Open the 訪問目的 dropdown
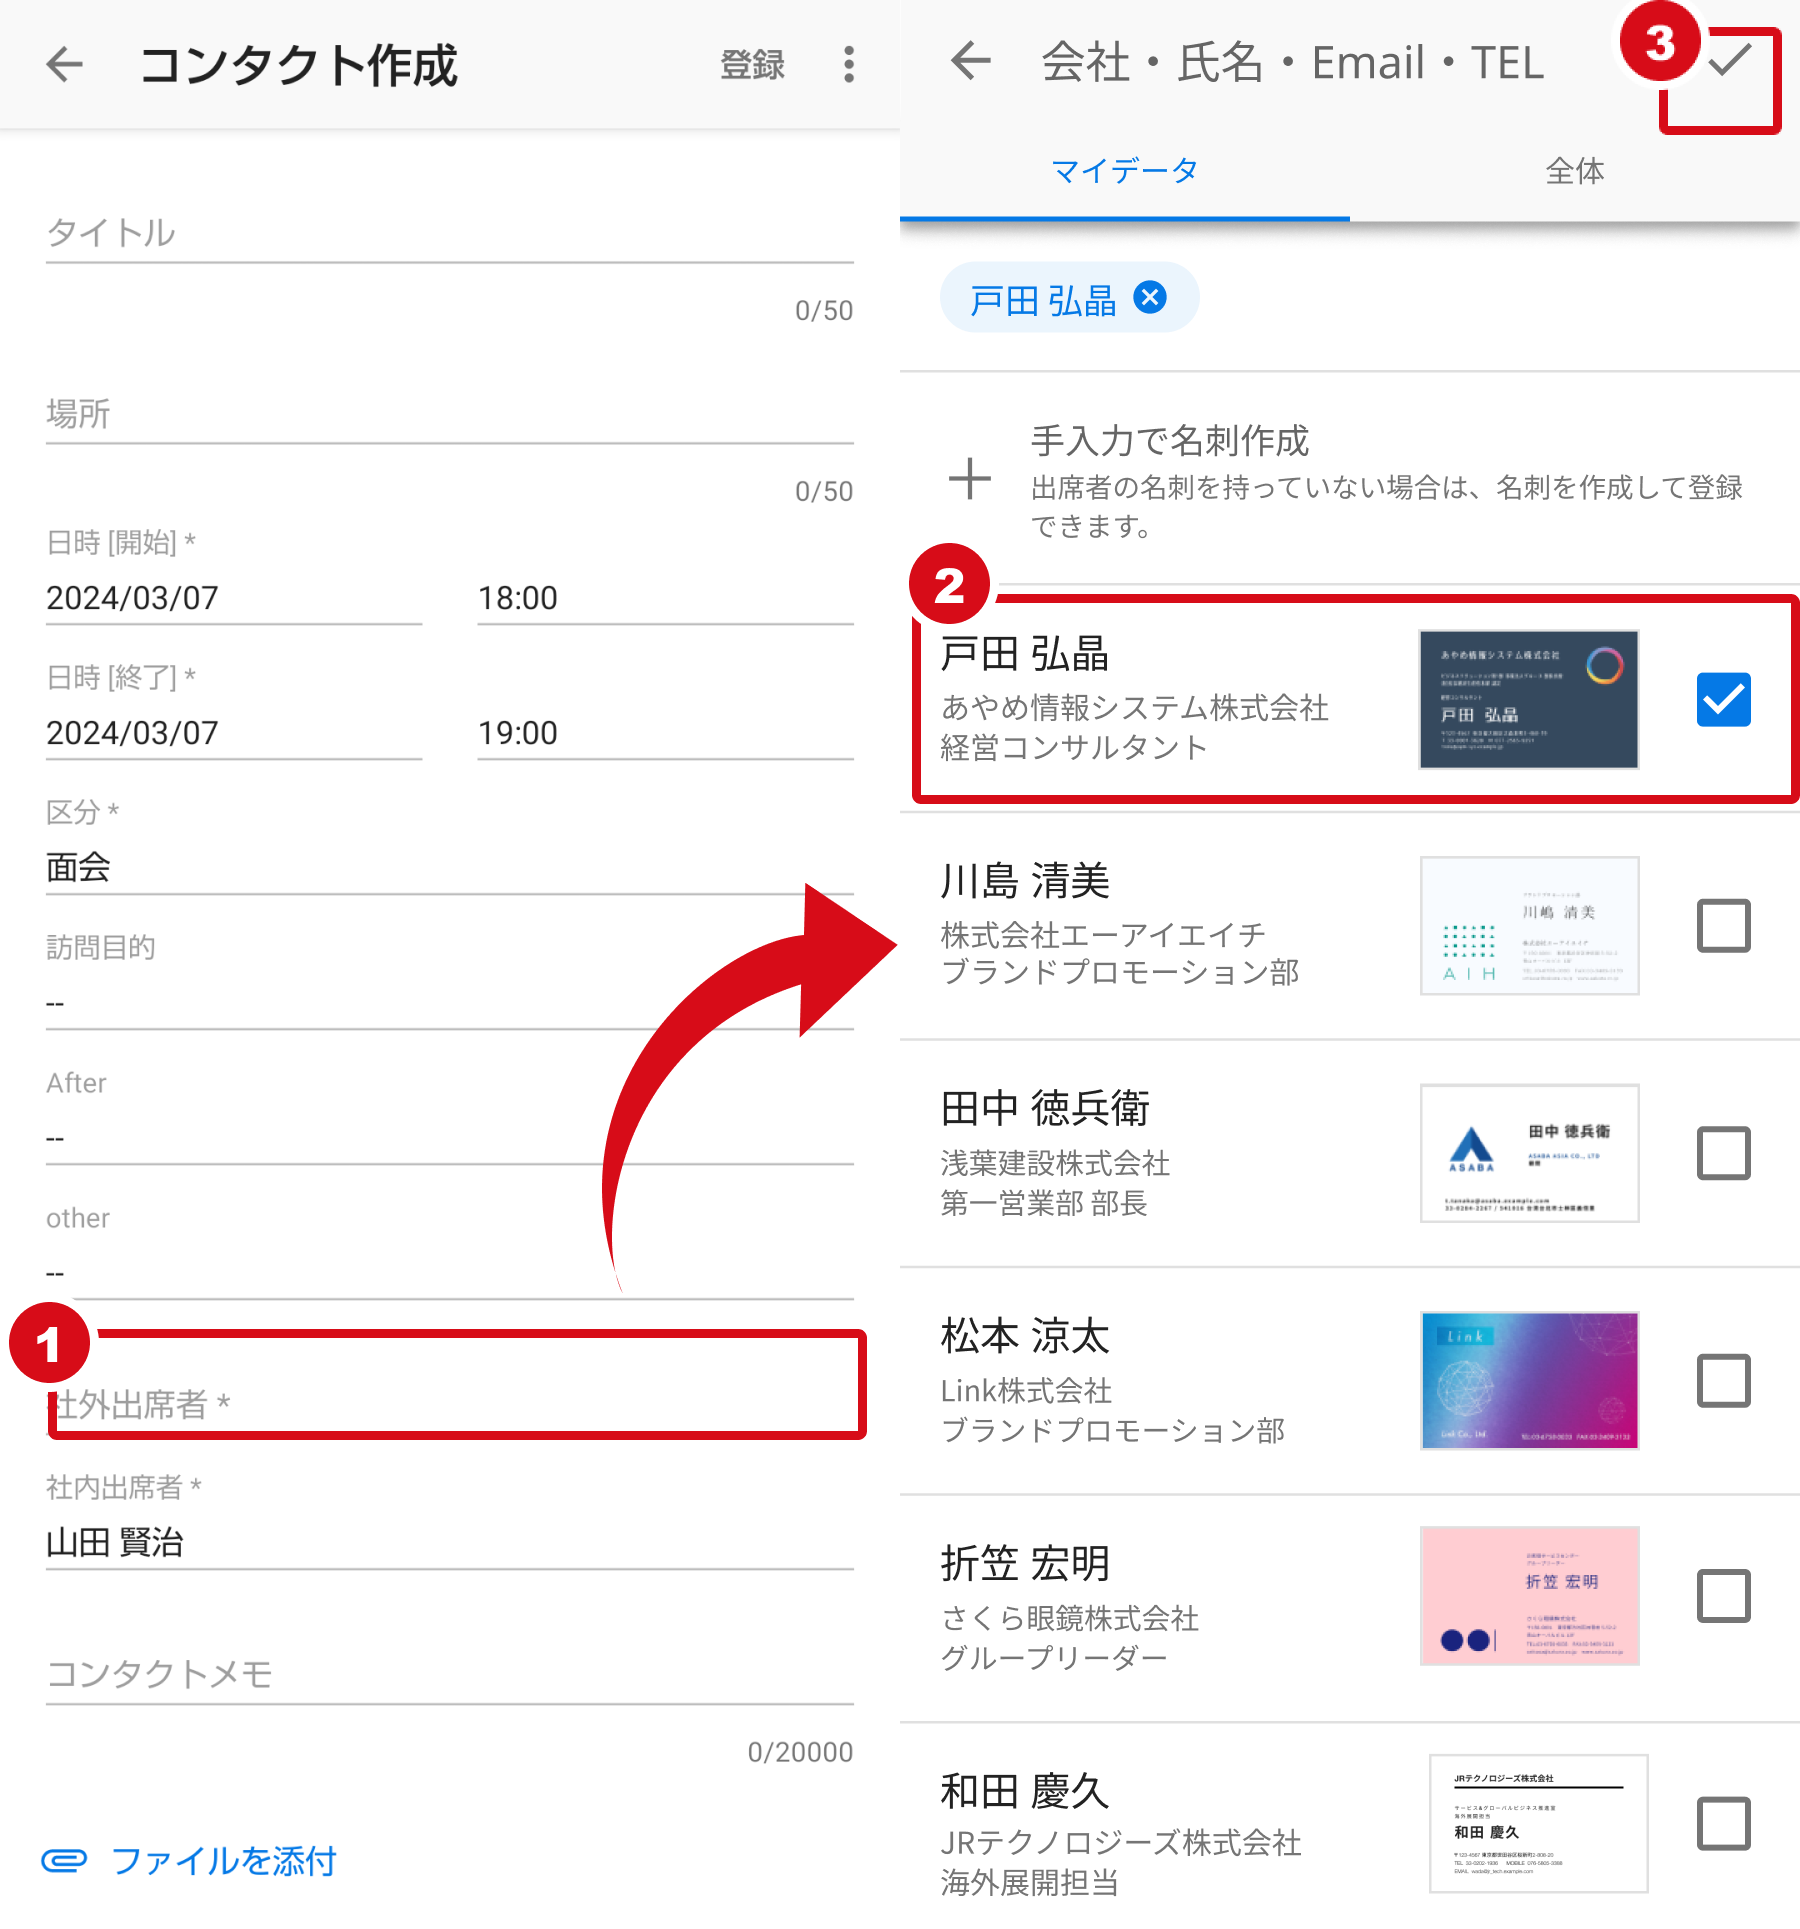This screenshot has height=1929, width=1800. pos(449,1003)
